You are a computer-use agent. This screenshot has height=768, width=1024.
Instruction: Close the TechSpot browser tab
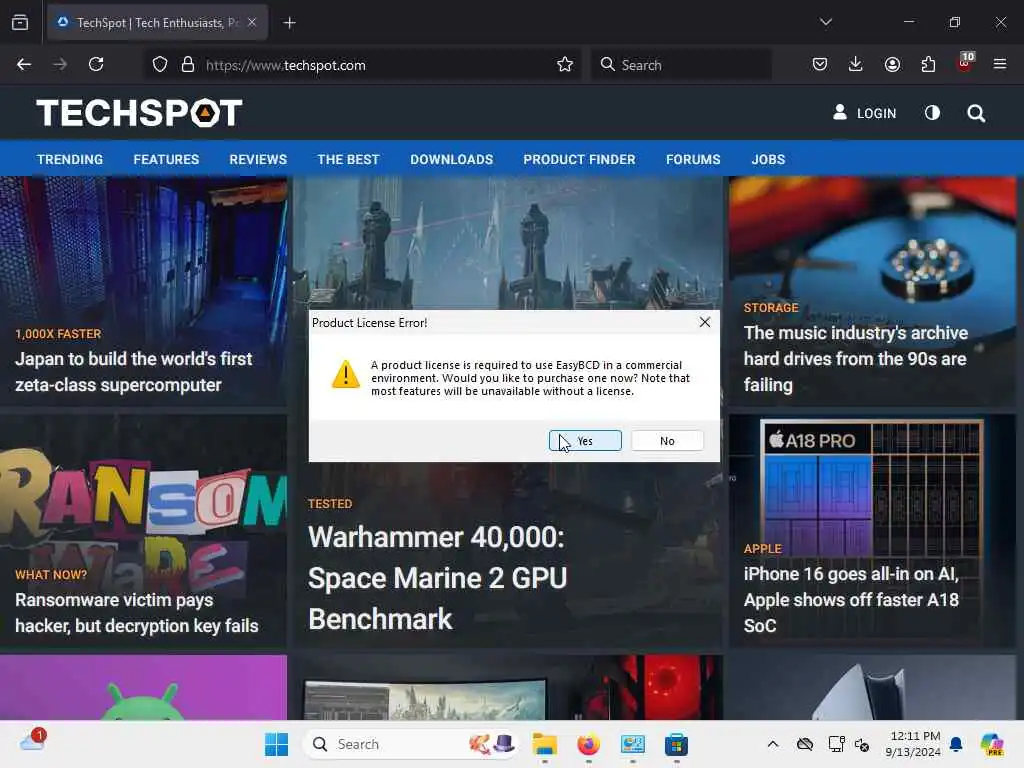point(252,22)
